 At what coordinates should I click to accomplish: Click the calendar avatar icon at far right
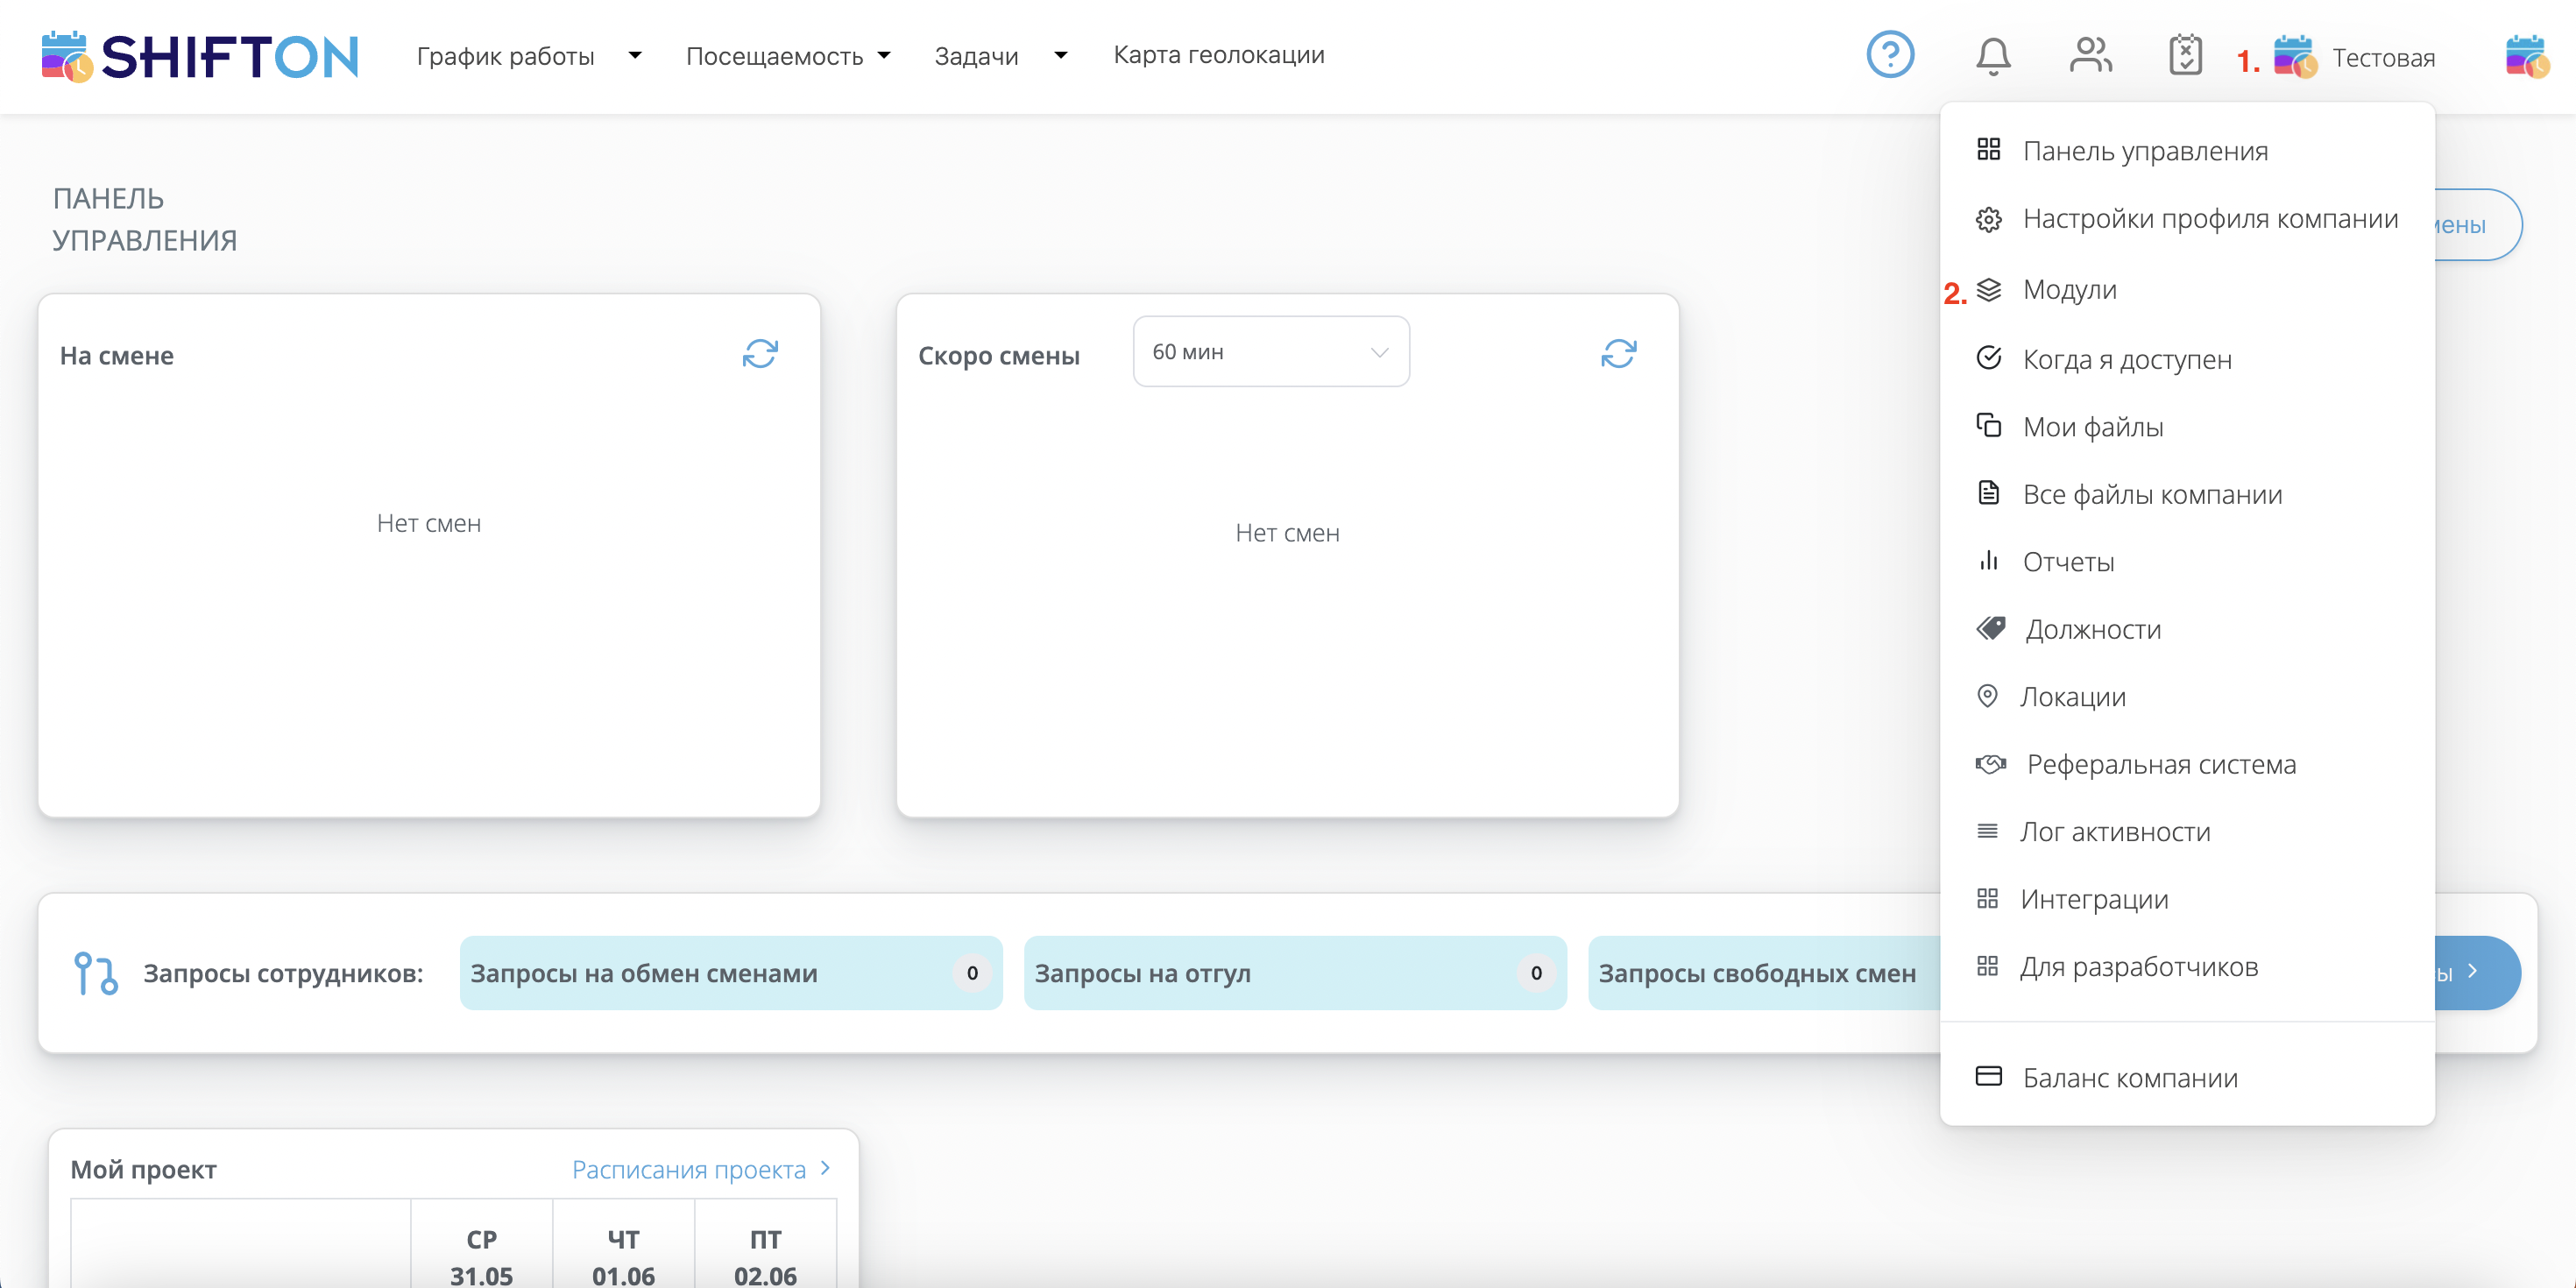click(2527, 56)
